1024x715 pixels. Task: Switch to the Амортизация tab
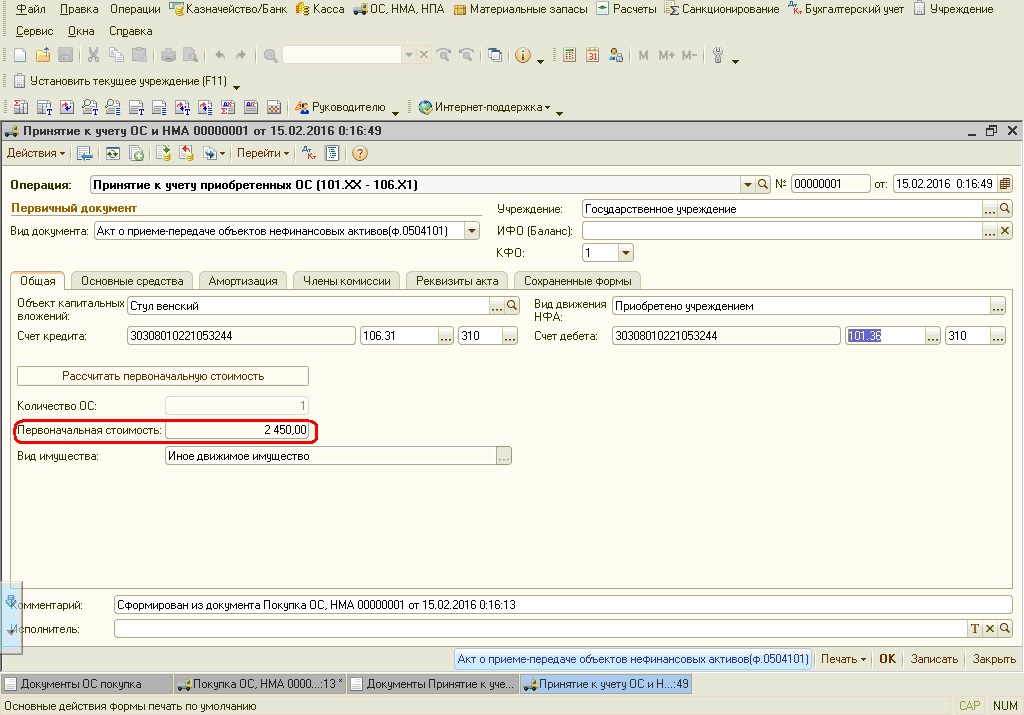243,281
